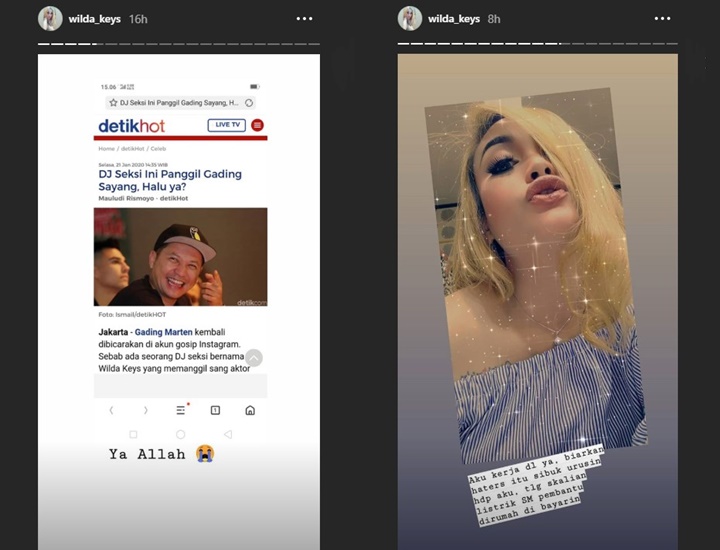
Task: Click the story progress bar on the 16h story
Action: tap(179, 45)
